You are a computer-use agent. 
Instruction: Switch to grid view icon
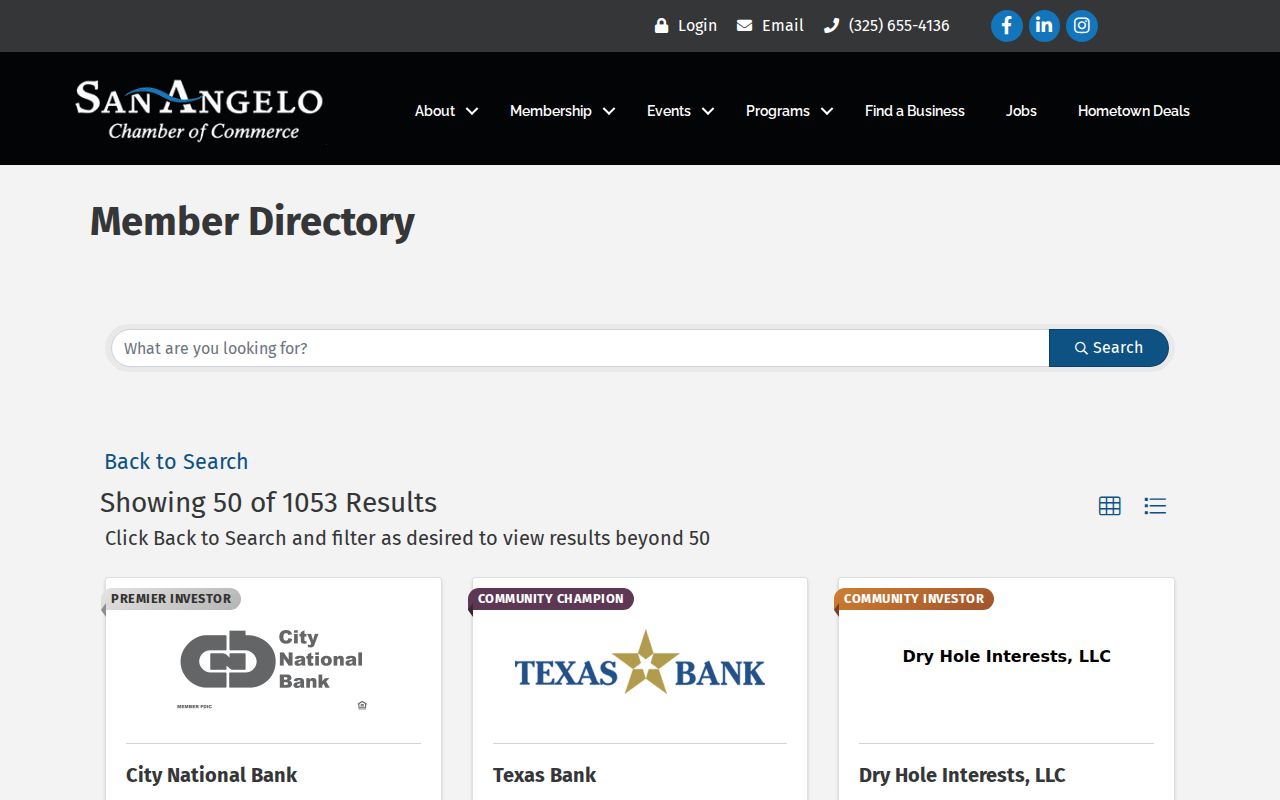pyautogui.click(x=1110, y=506)
